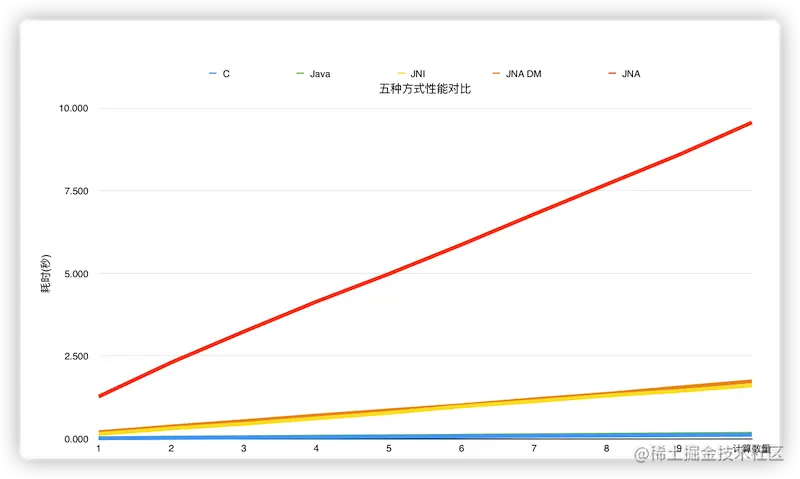
Task: Click x-axis tick label 4
Action: 316,448
